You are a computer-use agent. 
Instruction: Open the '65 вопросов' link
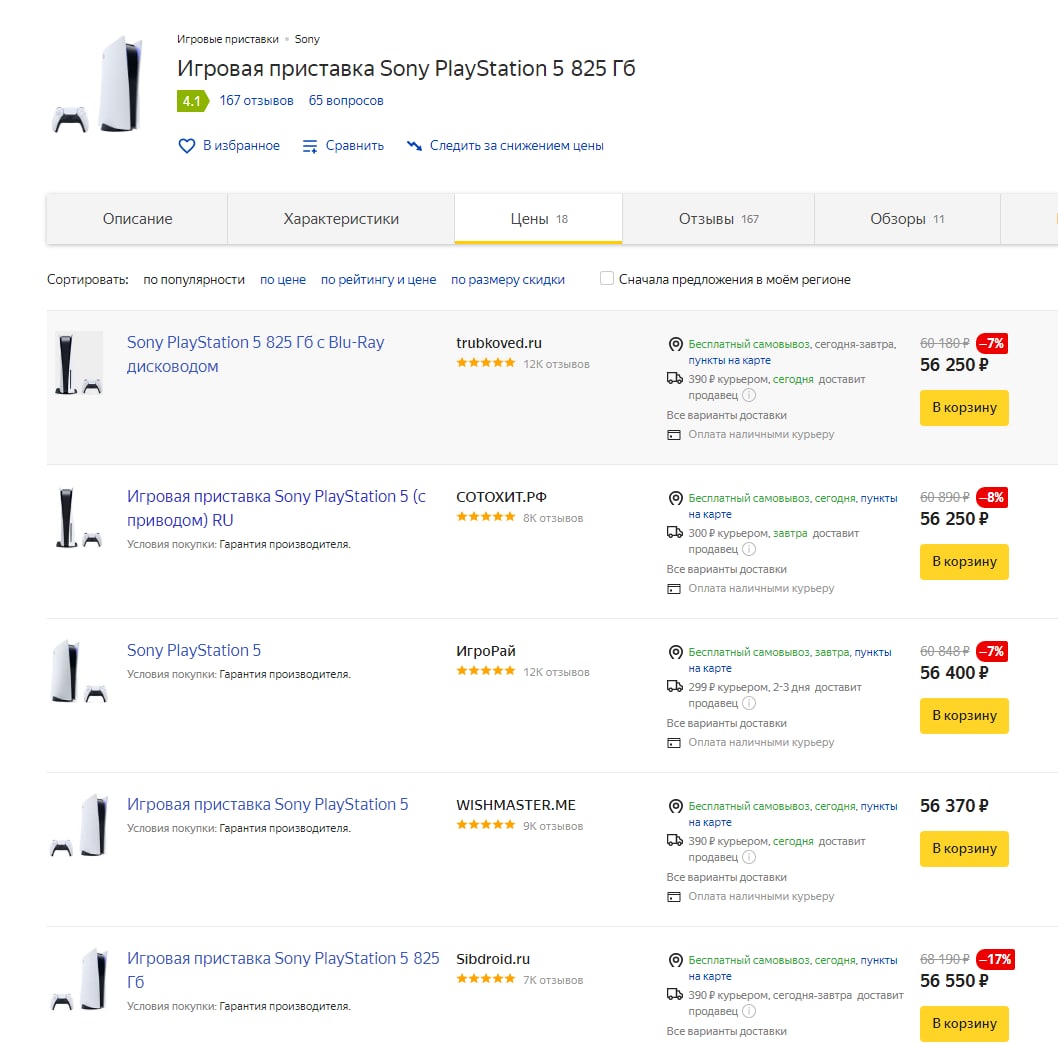[x=346, y=101]
